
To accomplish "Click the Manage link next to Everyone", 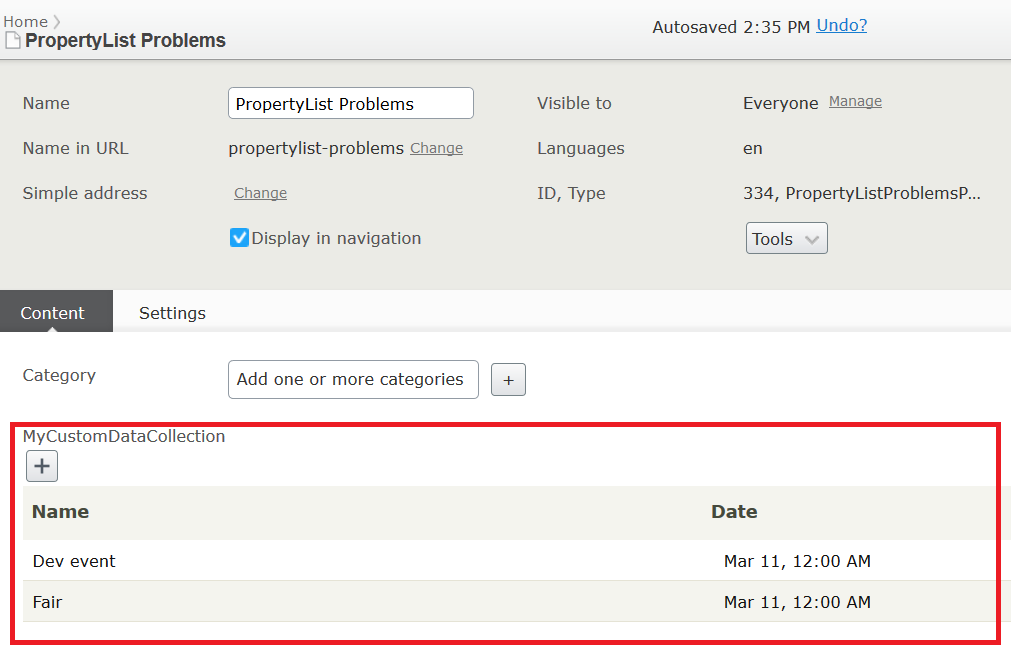I will [x=855, y=102].
